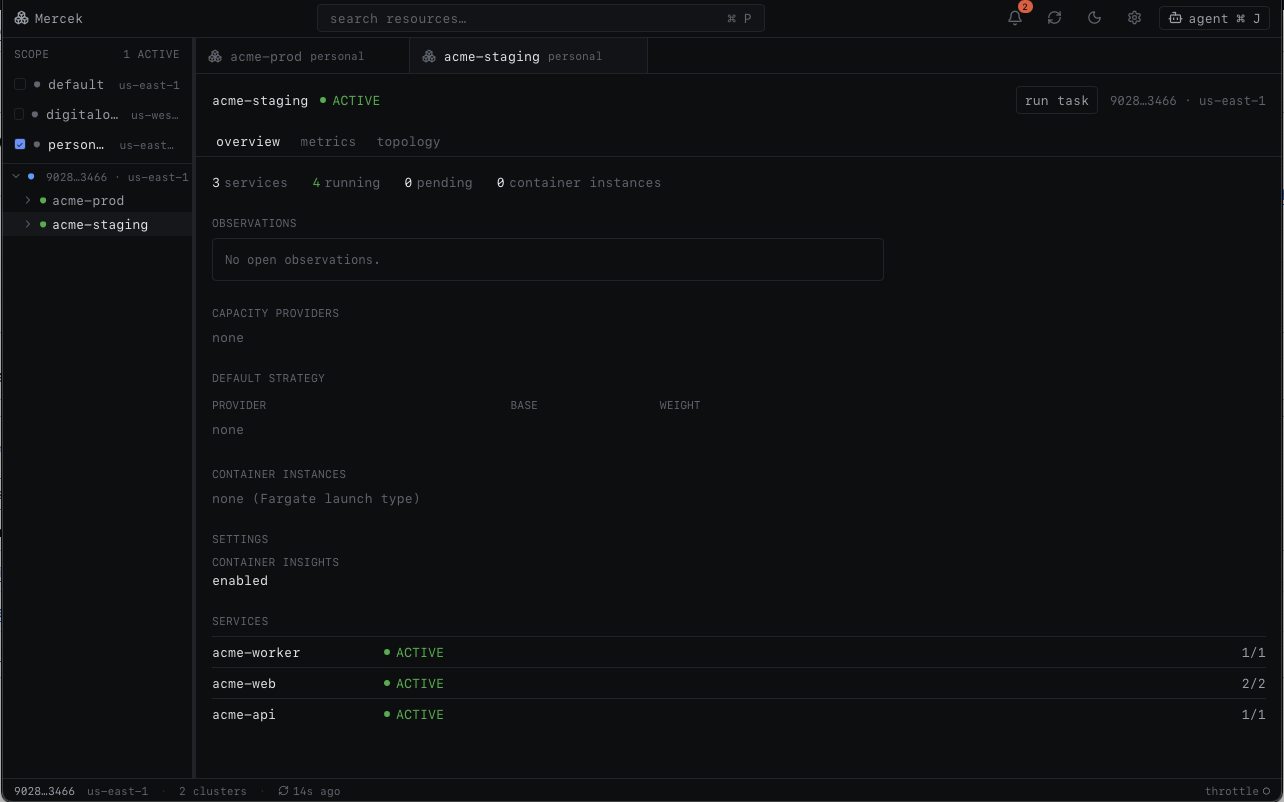1284x802 pixels.
Task: Open the agent panel button
Action: [1215, 18]
